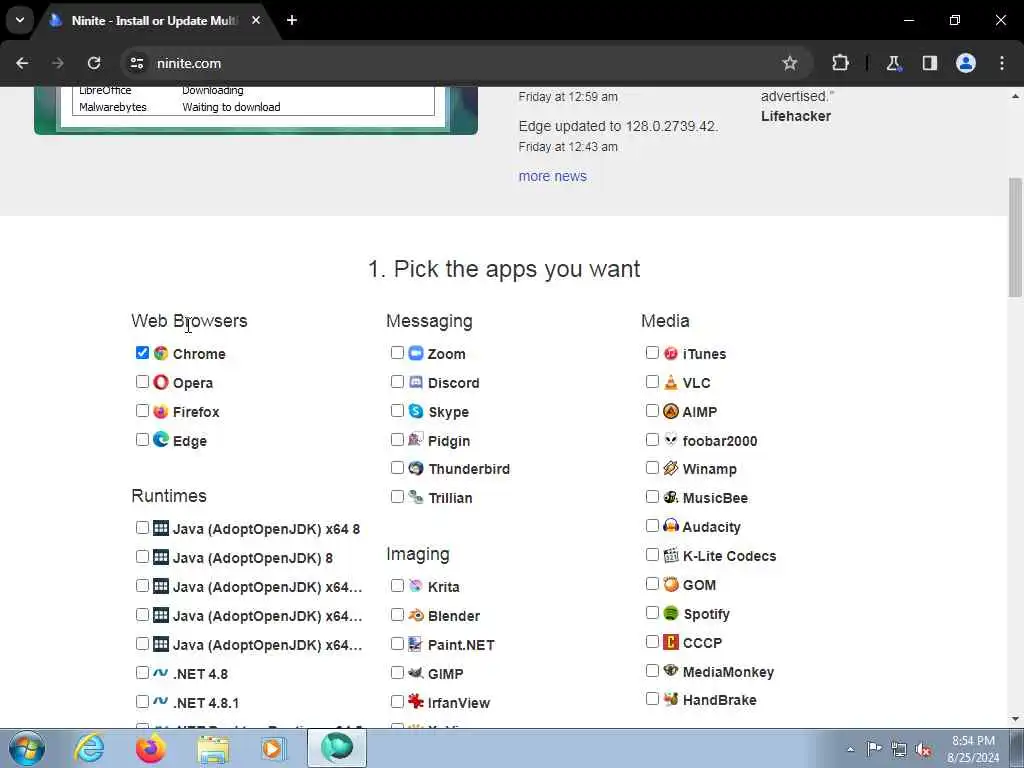Click the taskbar clock showing 8:54 PM
Viewport: 1024px width, 768px height.
click(x=973, y=749)
